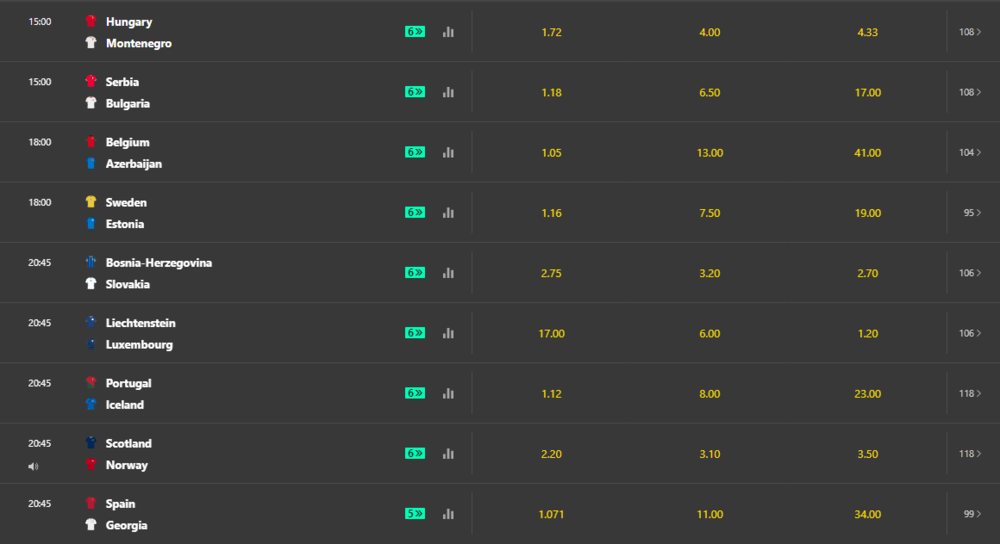Screen dimensions: 1000x544
Task: Click the speaker audio icon under Scotland match time
Action: coord(33,466)
